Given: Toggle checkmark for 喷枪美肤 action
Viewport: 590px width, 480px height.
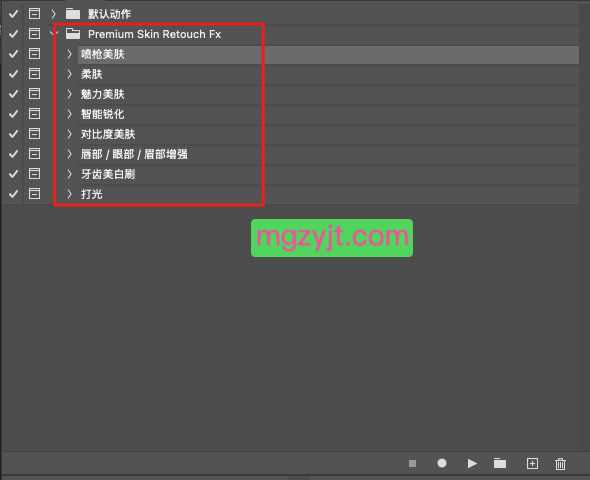Looking at the screenshot, I should pyautogui.click(x=14, y=54).
